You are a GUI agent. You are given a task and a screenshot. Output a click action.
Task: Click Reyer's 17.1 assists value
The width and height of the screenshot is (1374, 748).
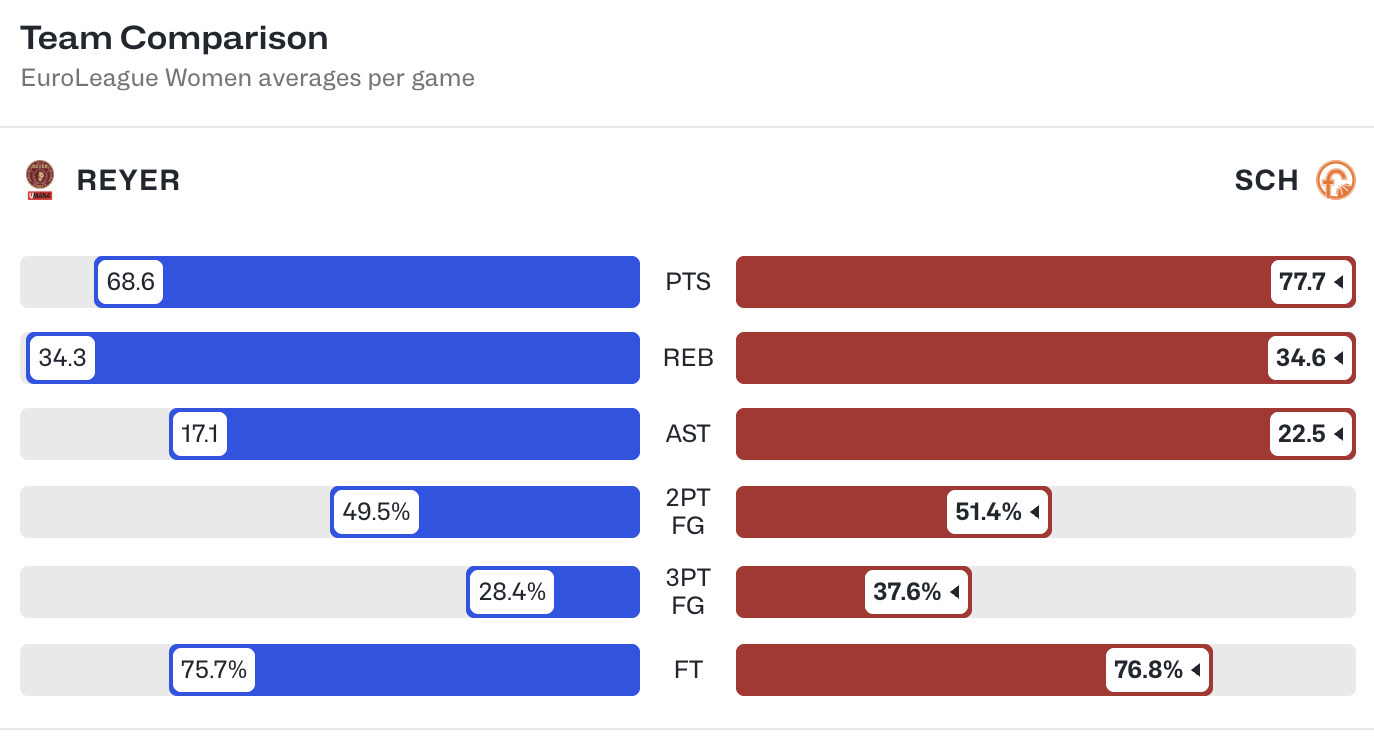pos(200,434)
